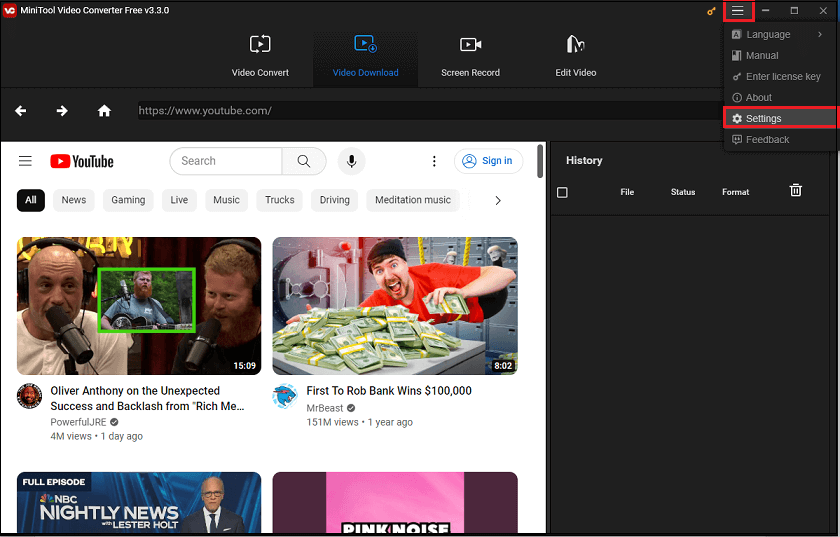This screenshot has width=840, height=537.
Task: Go forward with the right arrow
Action: click(62, 110)
